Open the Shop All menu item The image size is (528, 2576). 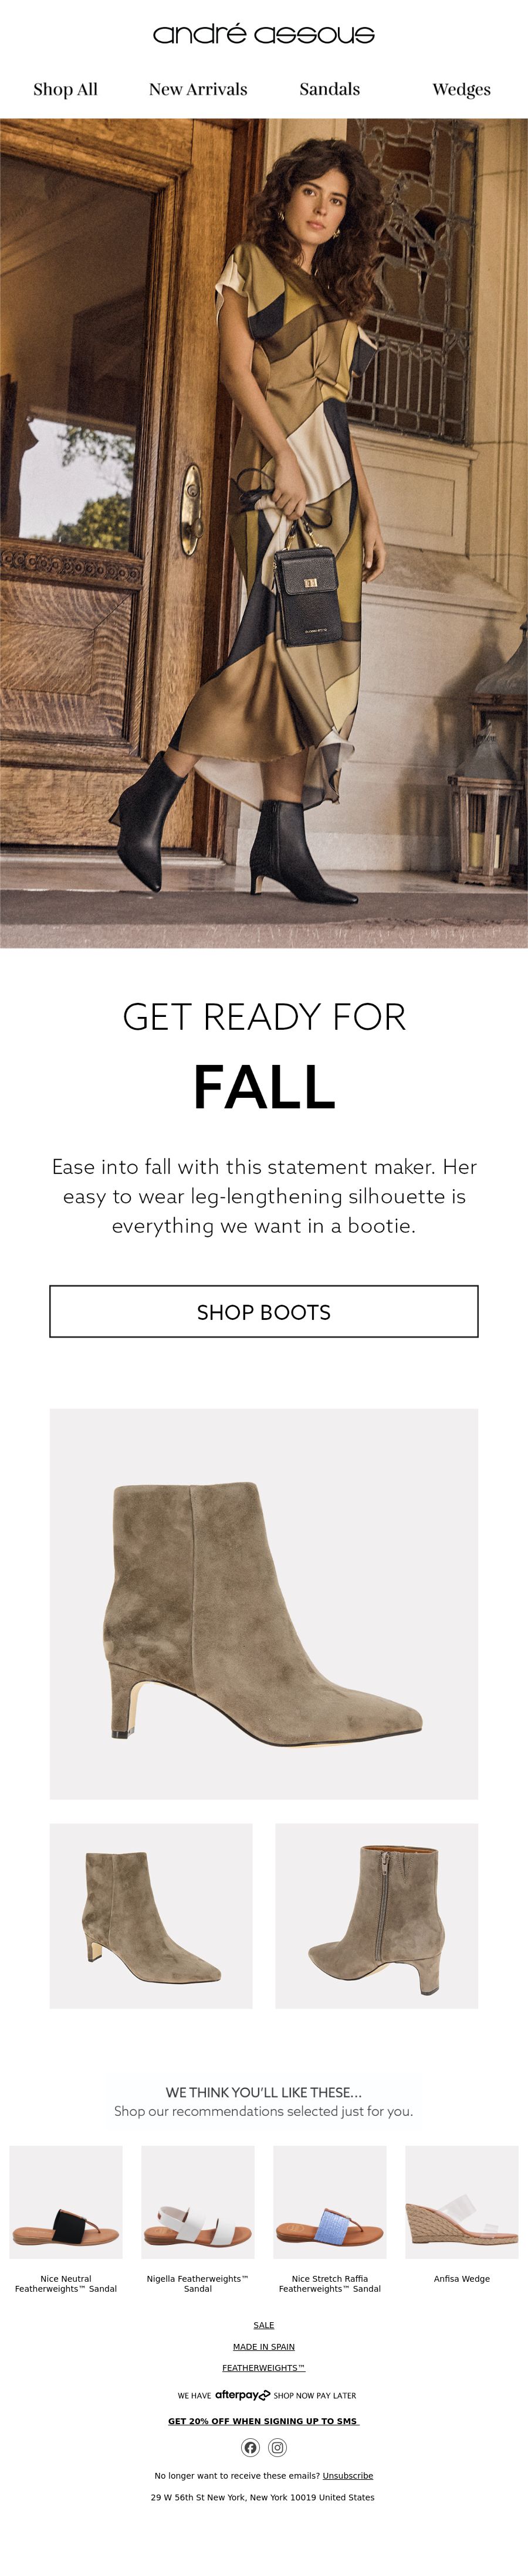[x=65, y=89]
